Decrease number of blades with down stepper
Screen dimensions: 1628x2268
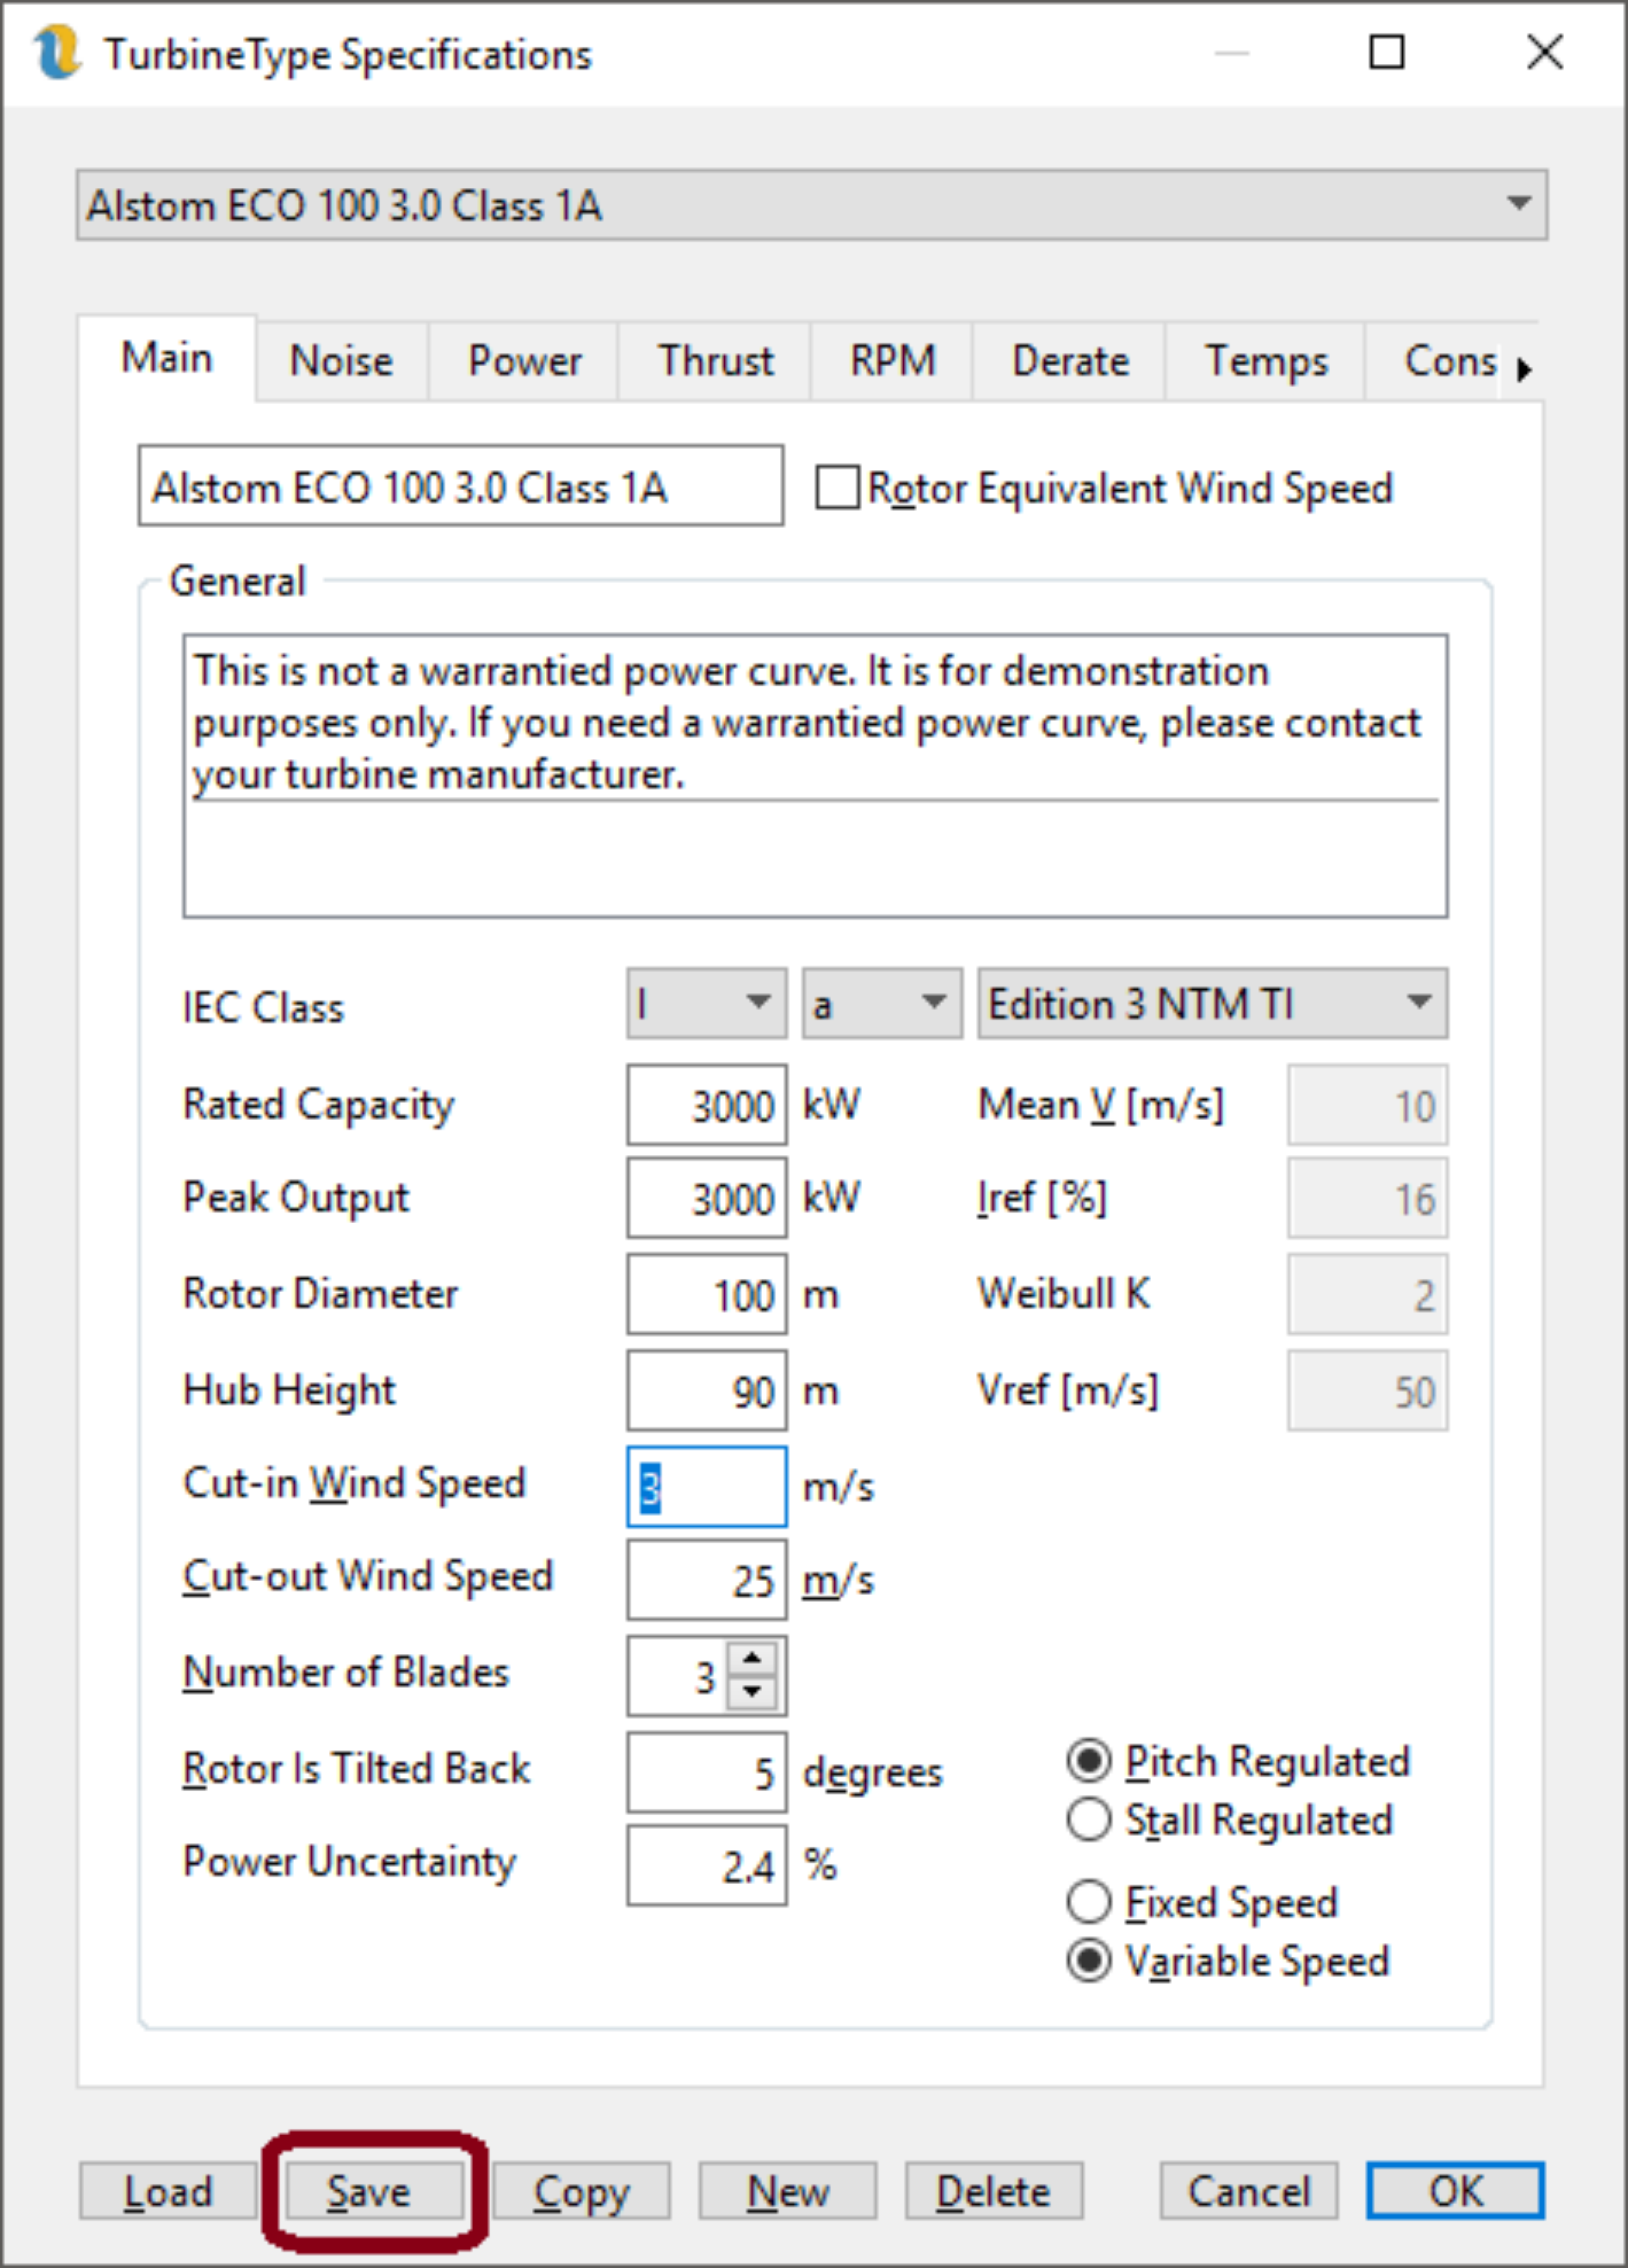coord(752,1692)
